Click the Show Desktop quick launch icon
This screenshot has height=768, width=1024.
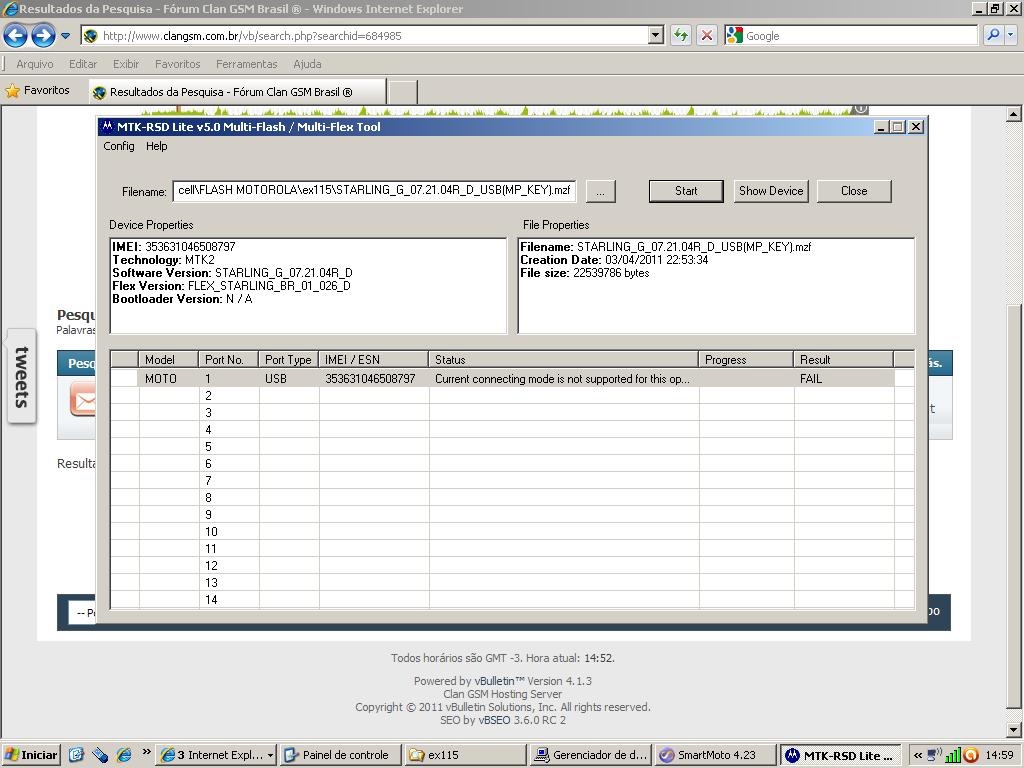coord(76,755)
